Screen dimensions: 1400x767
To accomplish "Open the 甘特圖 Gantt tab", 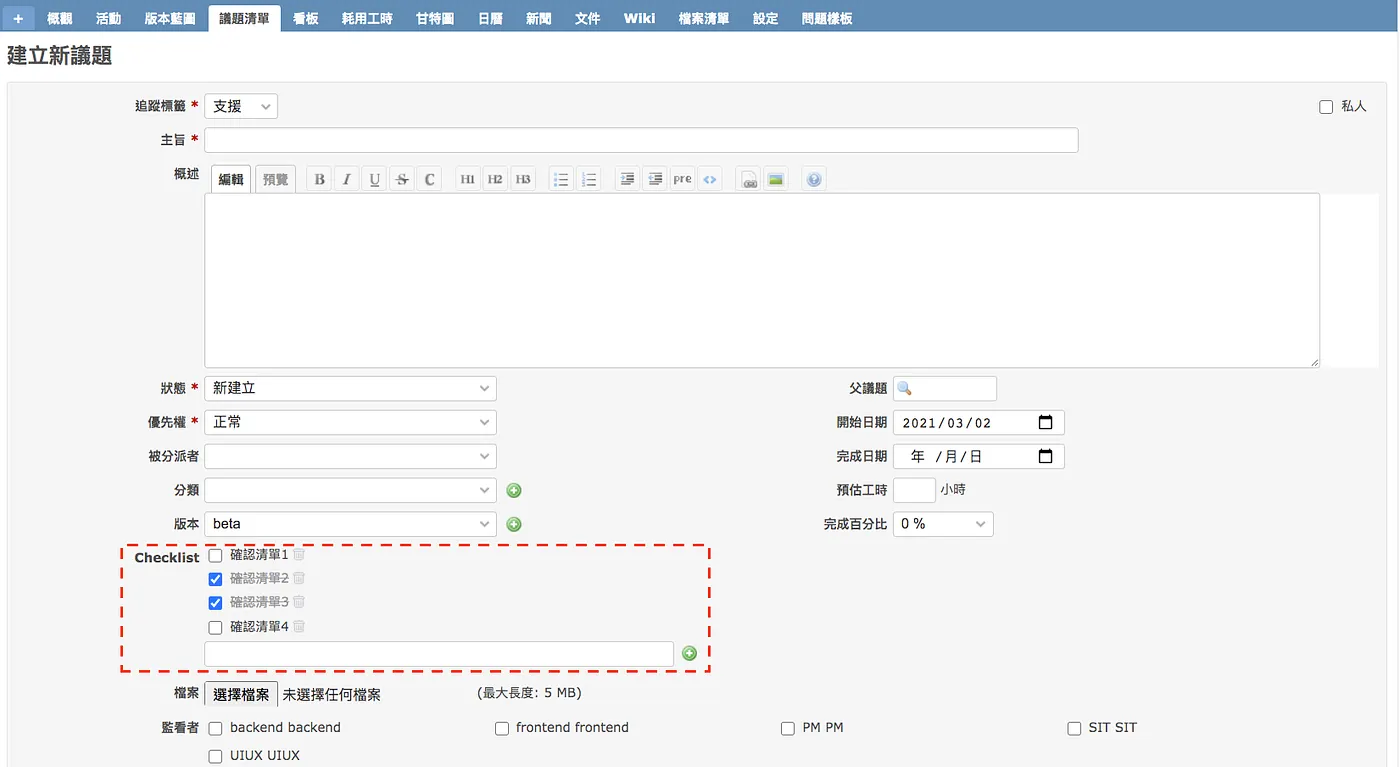I will pyautogui.click(x=435, y=18).
